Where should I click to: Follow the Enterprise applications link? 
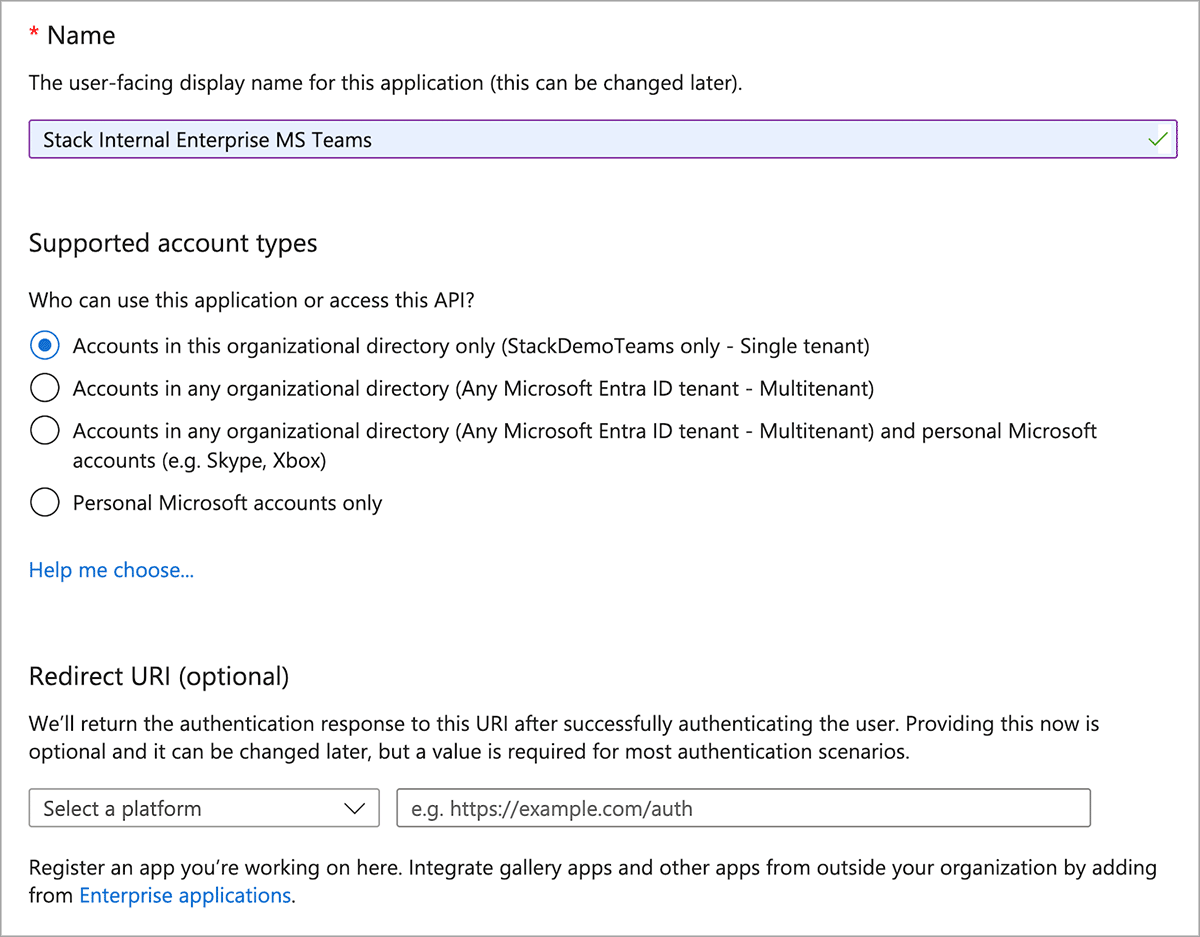(x=185, y=895)
